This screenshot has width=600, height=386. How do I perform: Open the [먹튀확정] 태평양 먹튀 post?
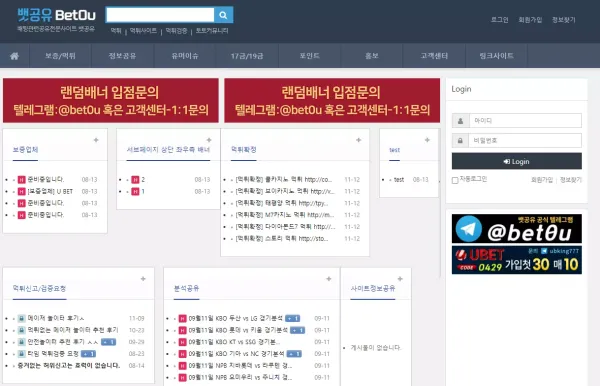pyautogui.click(x=282, y=203)
